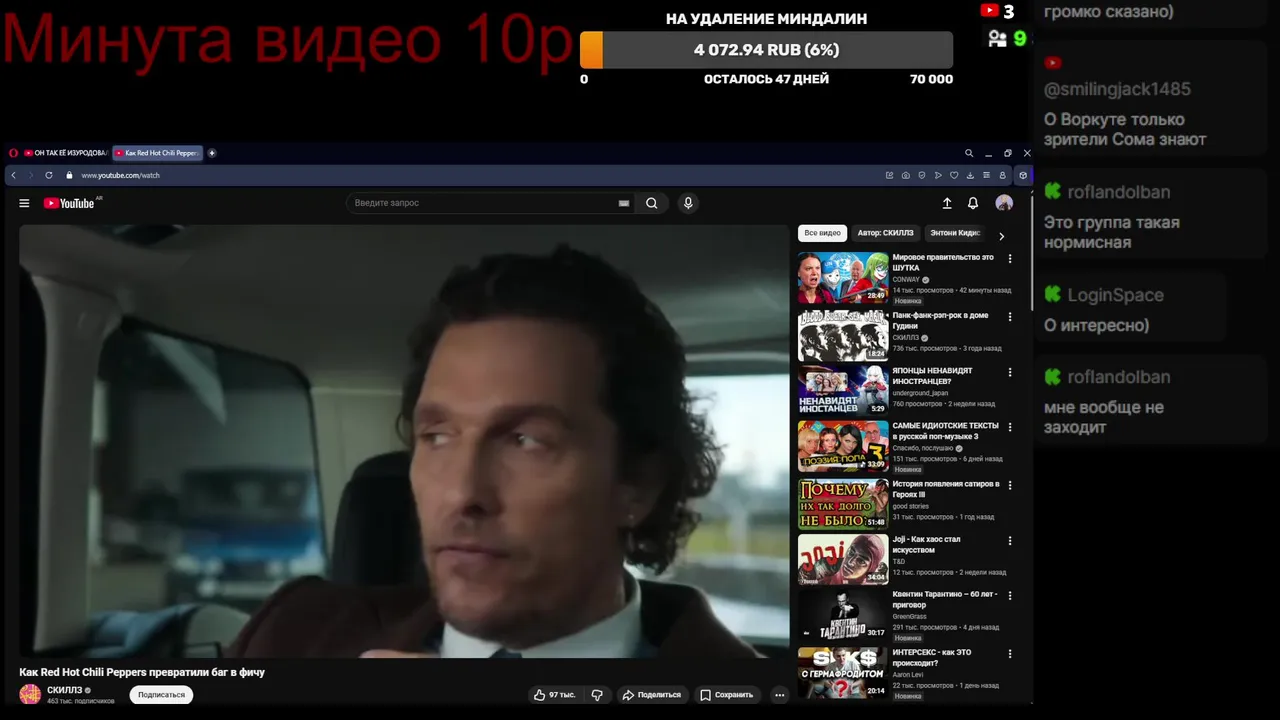Click chat message 'мне вообще не заходит'
The width and height of the screenshot is (1280, 720).
click(x=1104, y=418)
